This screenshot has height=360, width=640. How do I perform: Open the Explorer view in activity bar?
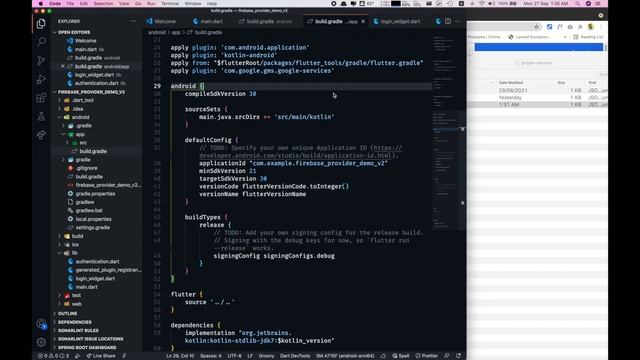coord(41,24)
